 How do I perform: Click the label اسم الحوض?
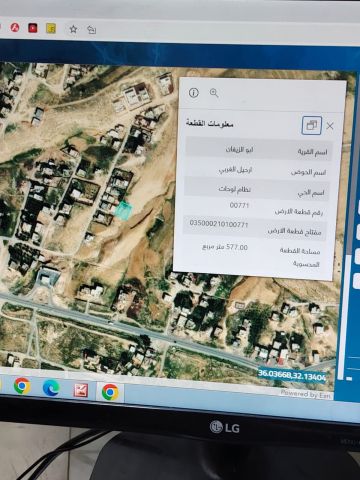pyautogui.click(x=308, y=172)
